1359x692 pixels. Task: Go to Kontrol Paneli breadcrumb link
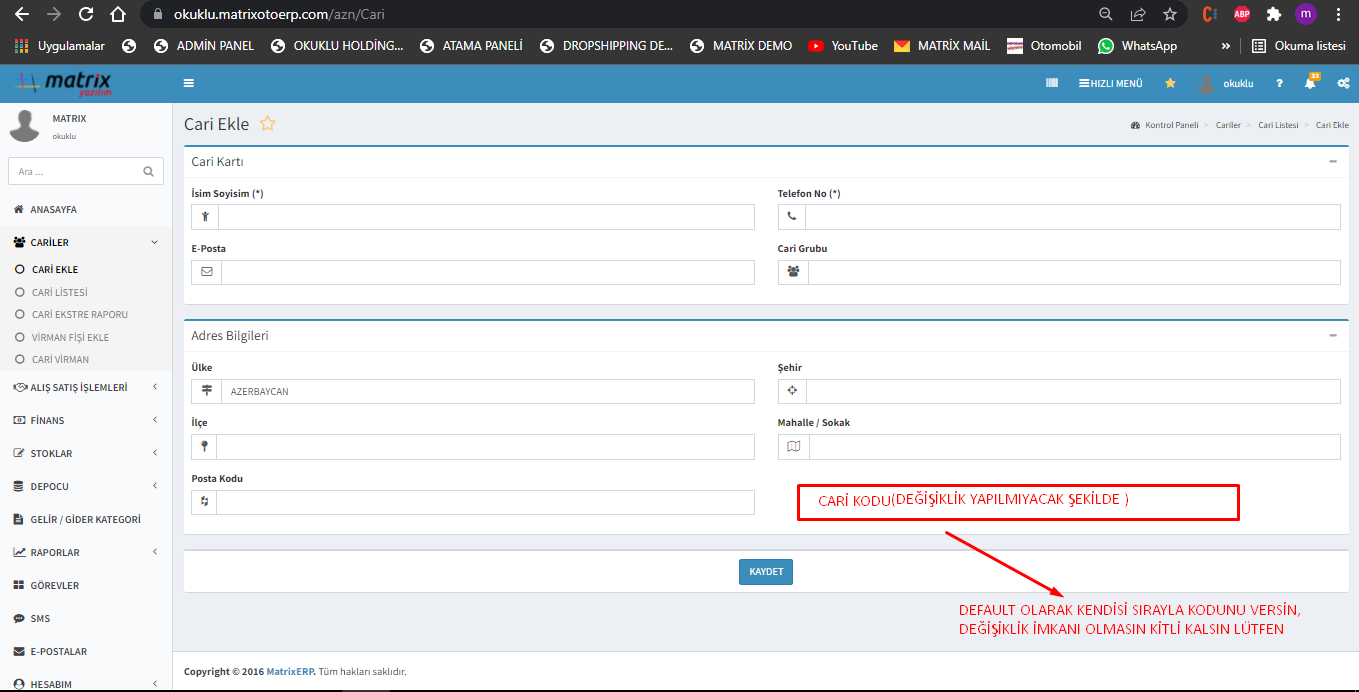click(1170, 125)
